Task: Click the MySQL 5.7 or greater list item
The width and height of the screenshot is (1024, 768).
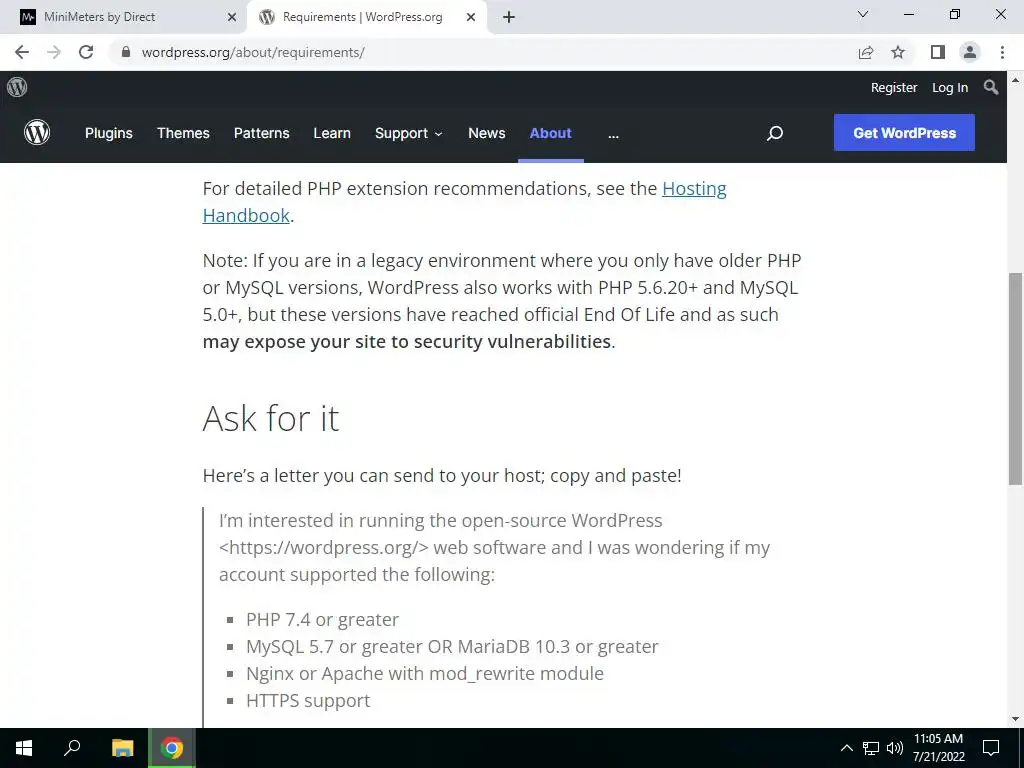Action: (452, 647)
